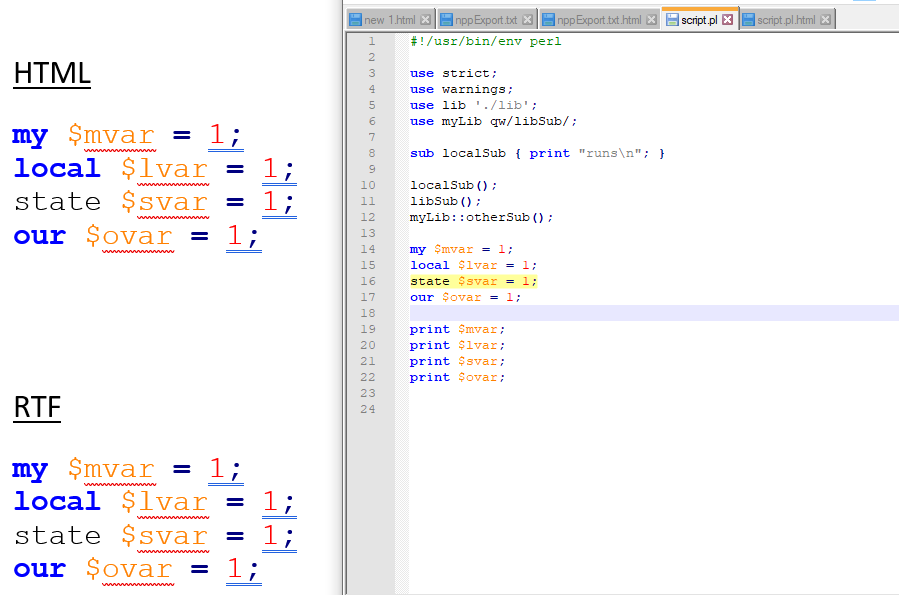The height and width of the screenshot is (595, 899).
Task: Click the HTML heading in the document
Action: click(x=52, y=73)
